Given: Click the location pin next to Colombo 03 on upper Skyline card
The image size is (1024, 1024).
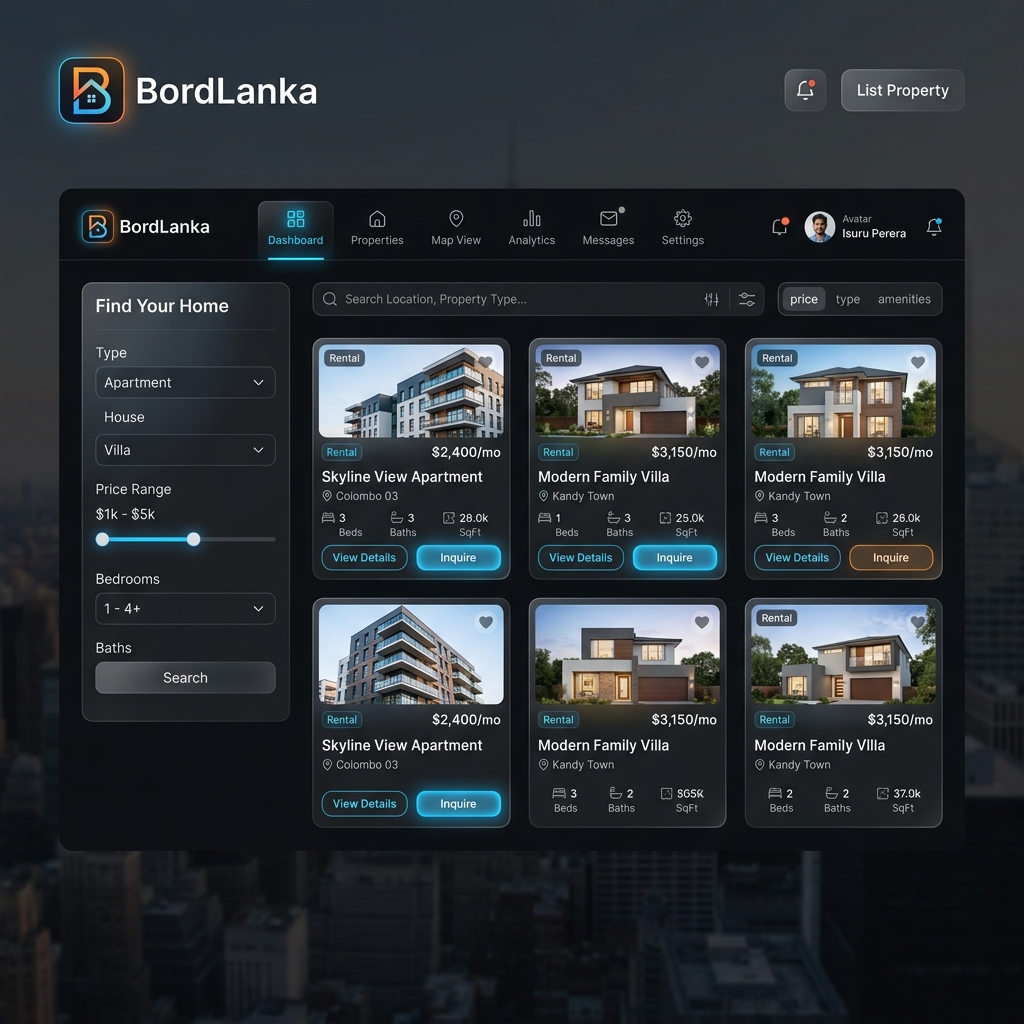Looking at the screenshot, I should [327, 496].
